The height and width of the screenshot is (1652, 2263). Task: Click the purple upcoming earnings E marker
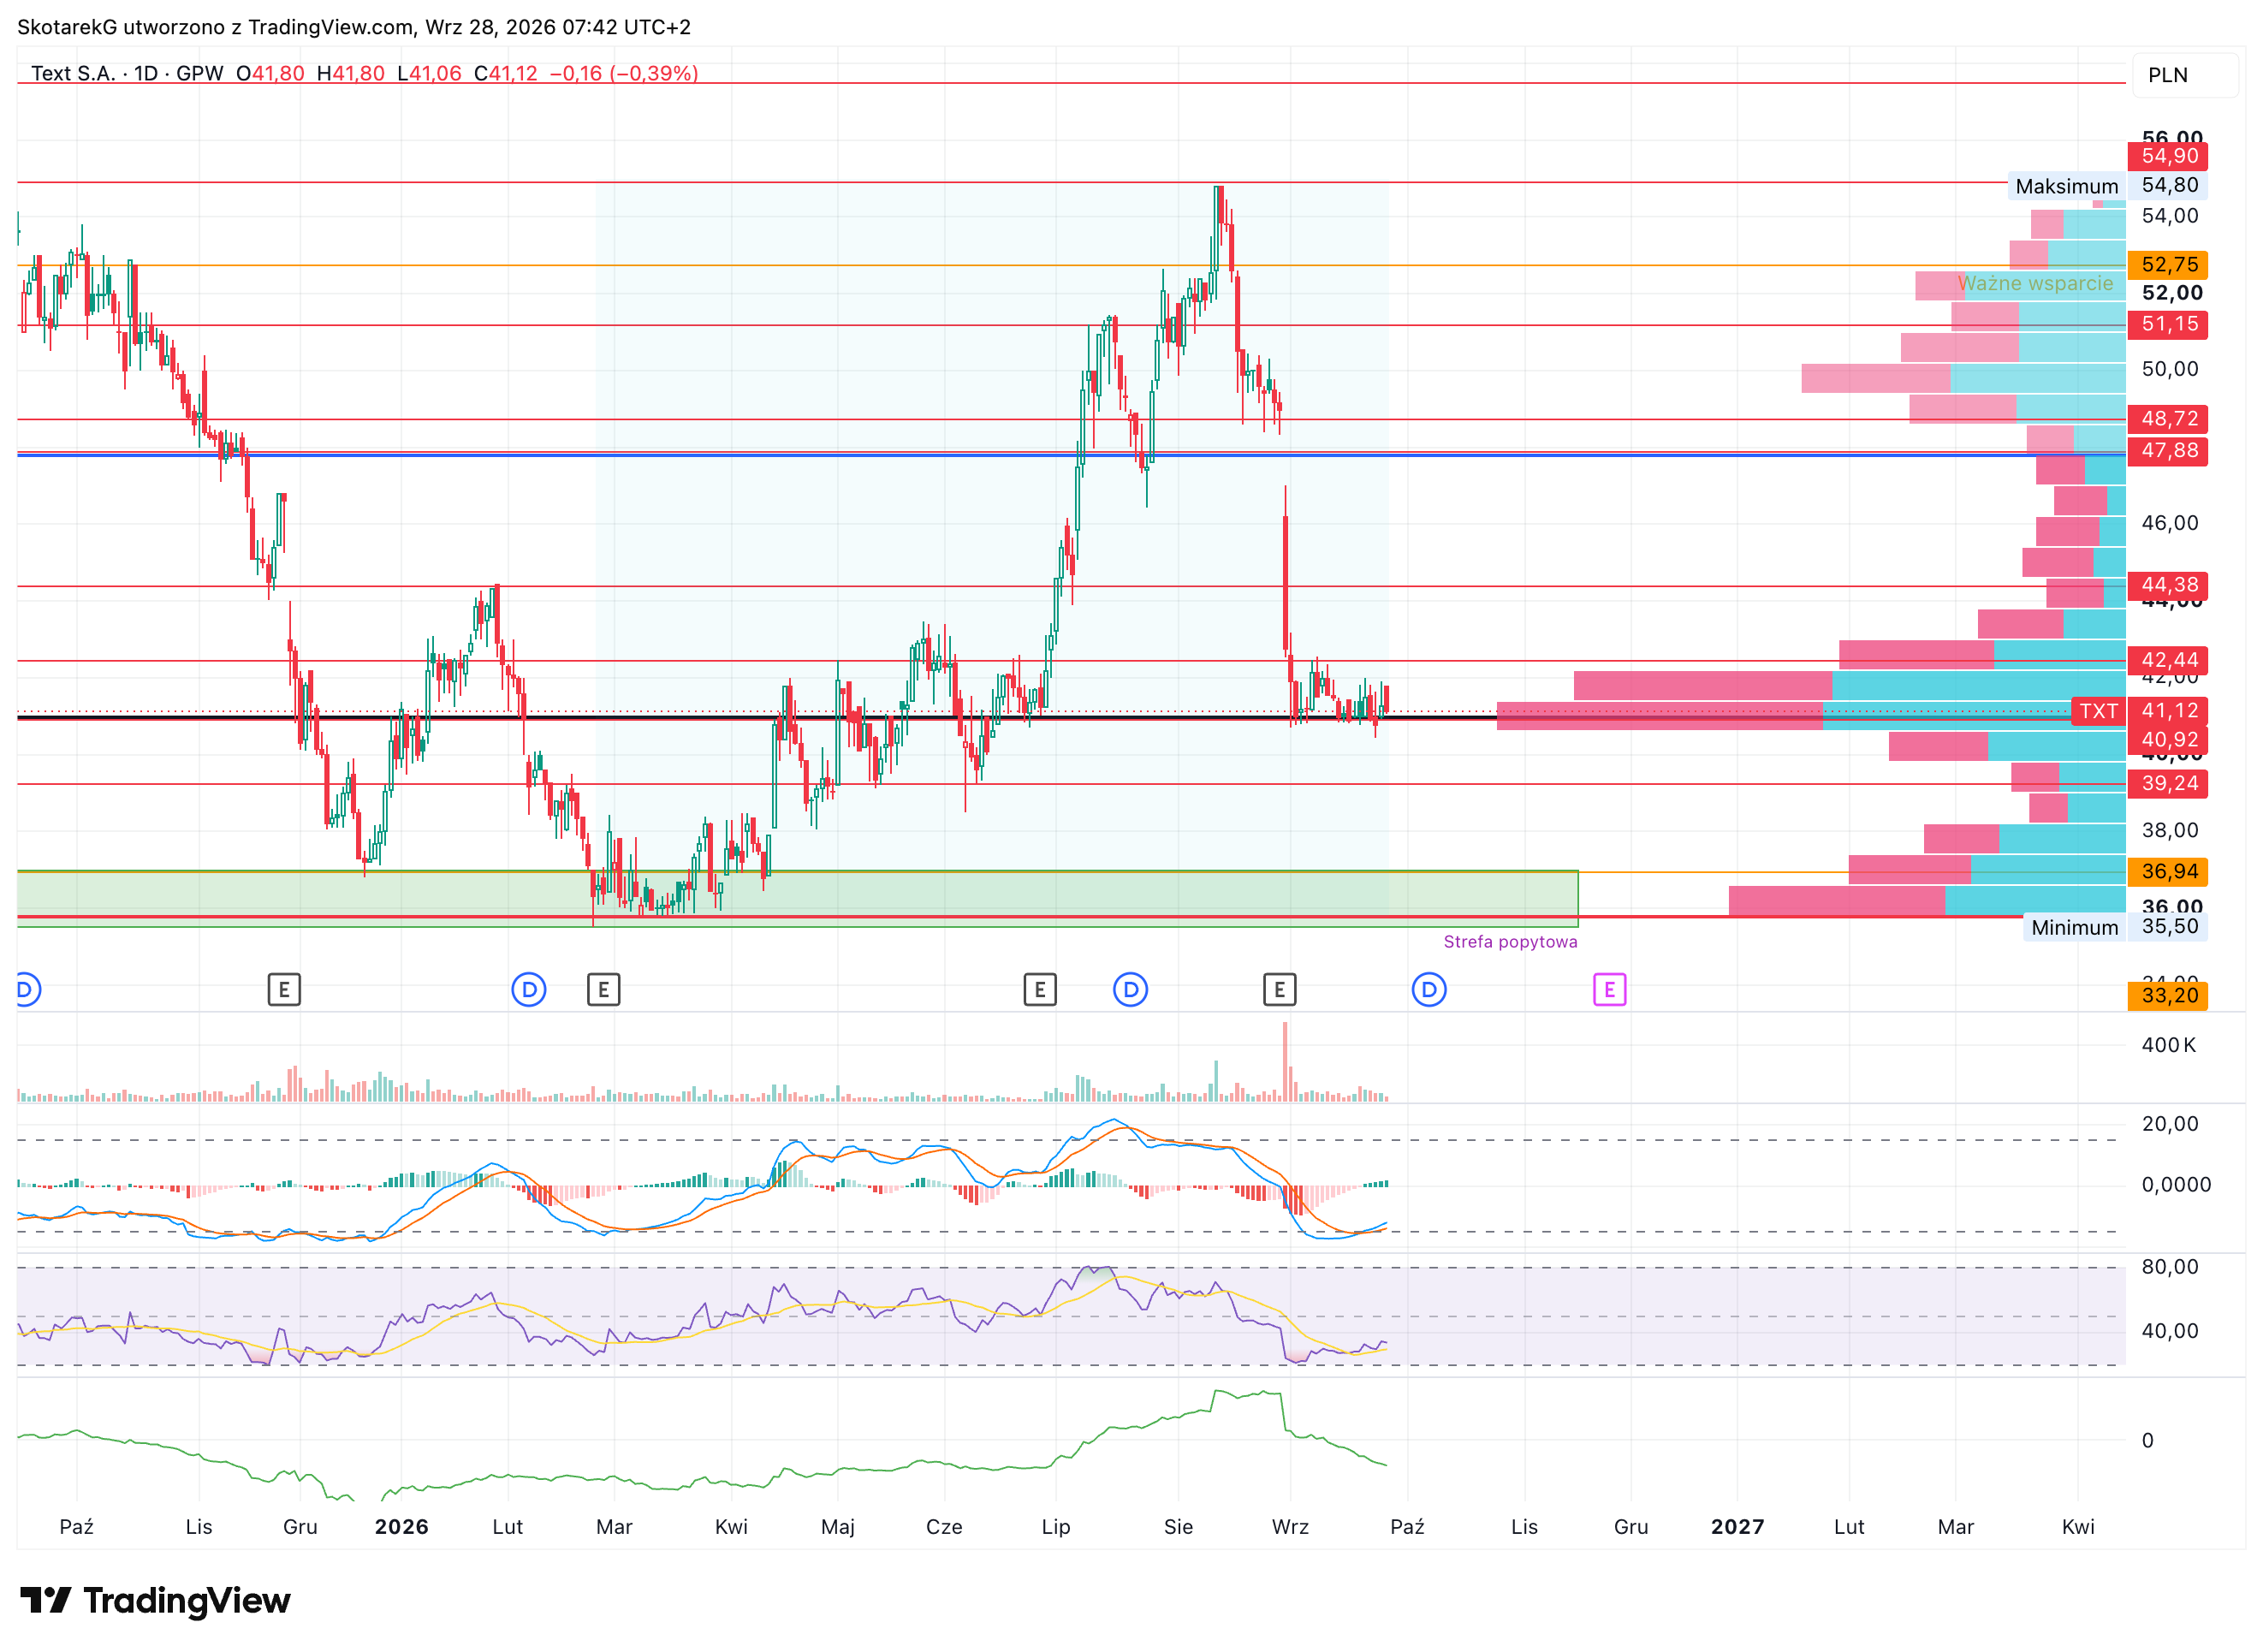click(x=1608, y=990)
